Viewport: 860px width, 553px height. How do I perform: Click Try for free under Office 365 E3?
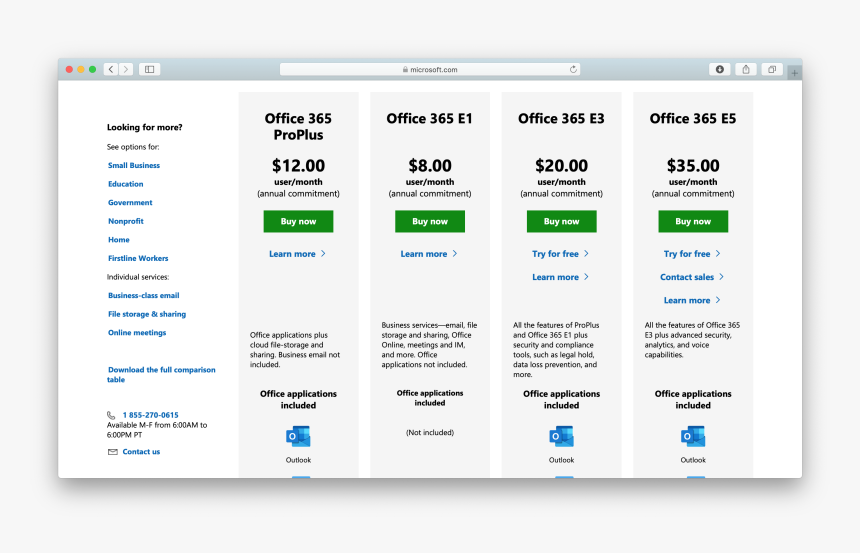pyautogui.click(x=560, y=254)
